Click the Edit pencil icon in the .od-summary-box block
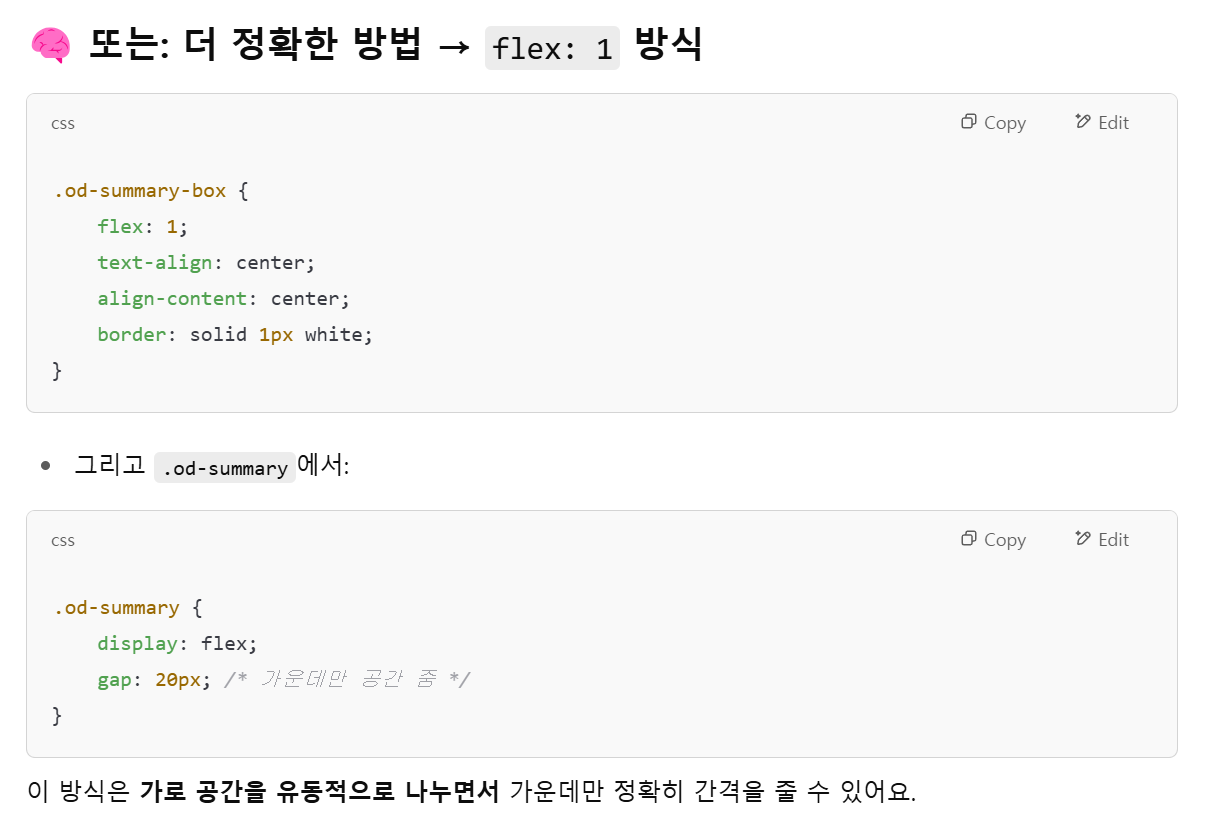The width and height of the screenshot is (1207, 831). click(1083, 122)
